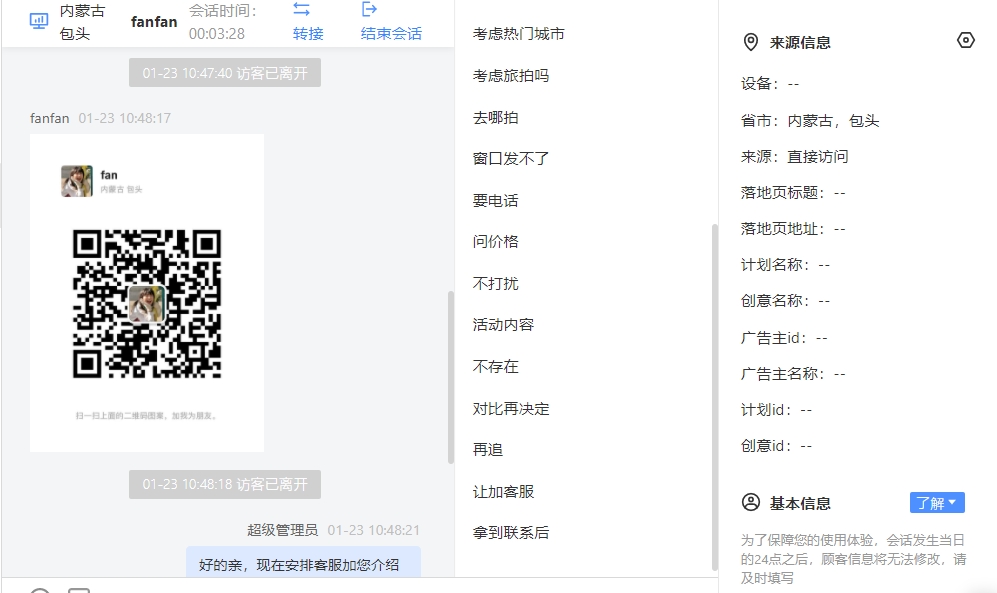Click the 计划名称 field
Viewport: 997px width, 593px height.
[x=786, y=265]
